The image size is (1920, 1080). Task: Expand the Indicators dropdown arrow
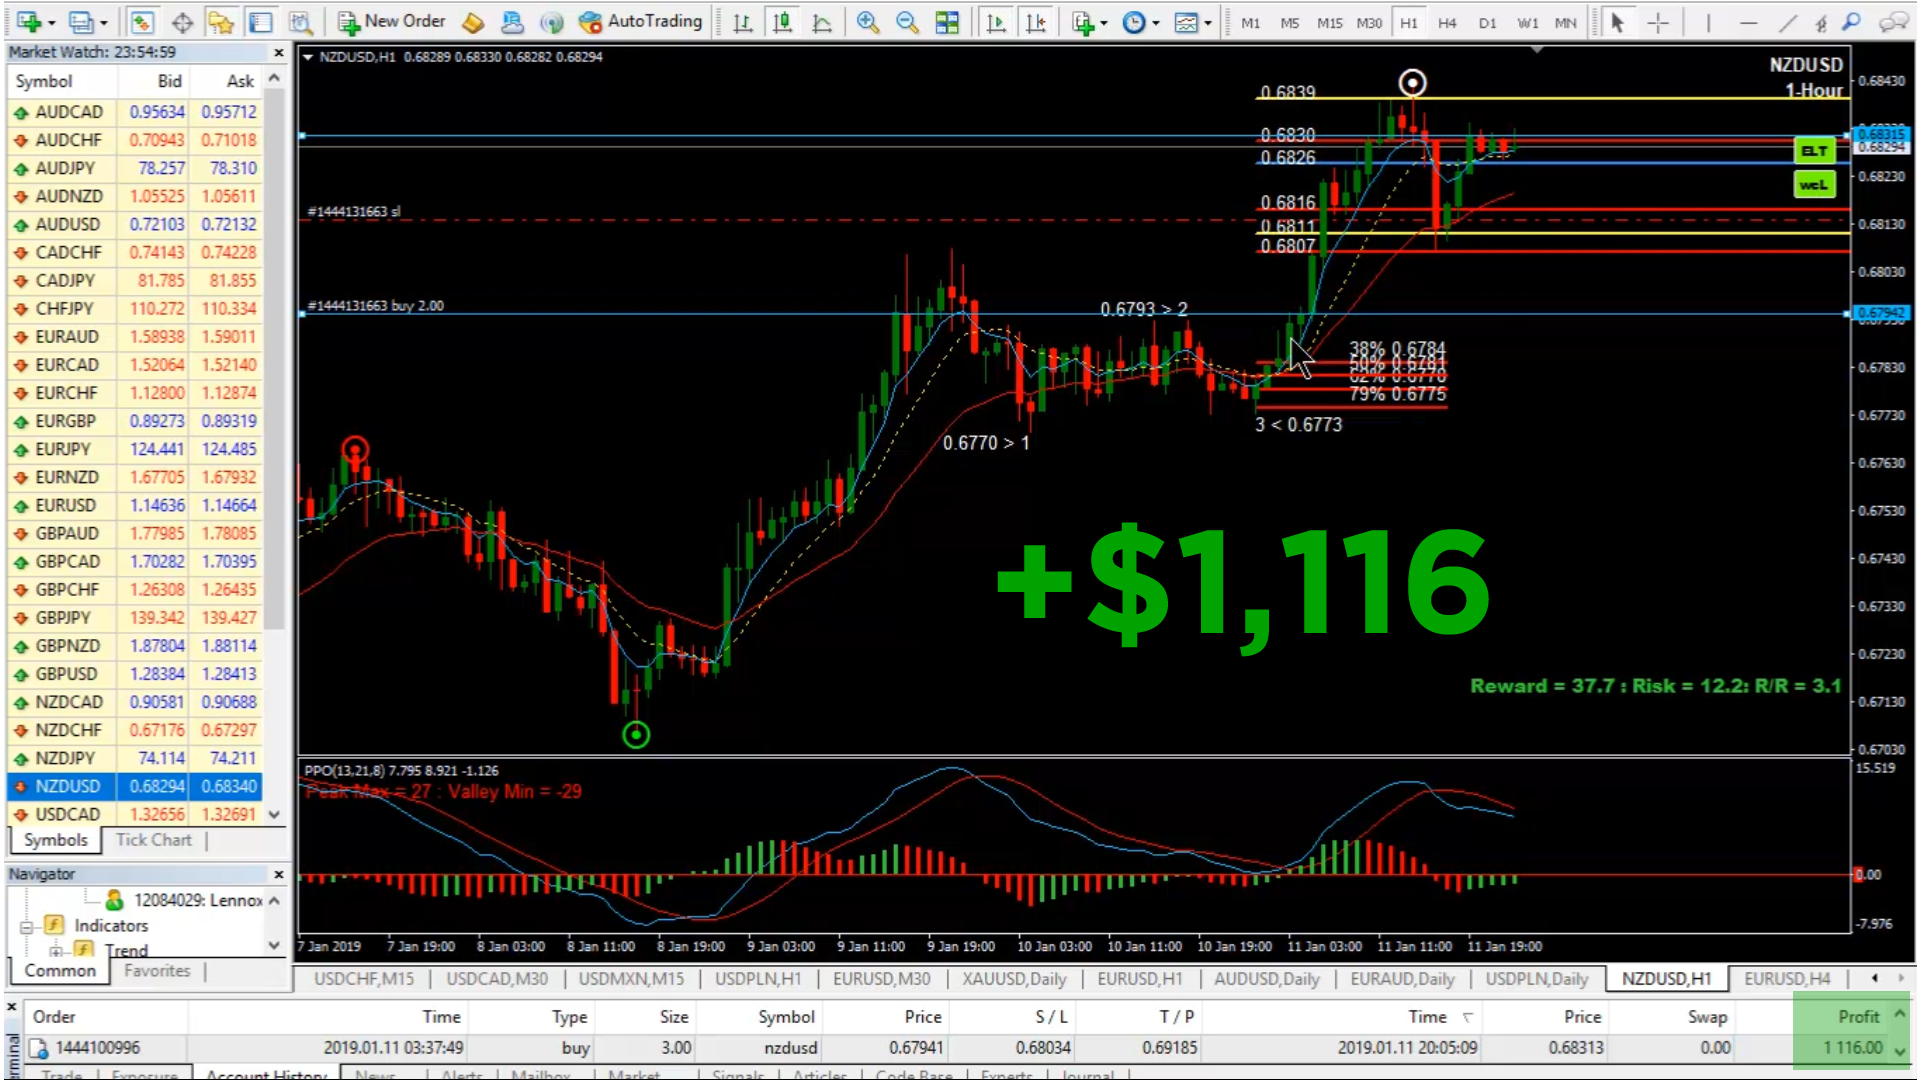click(x=1104, y=22)
